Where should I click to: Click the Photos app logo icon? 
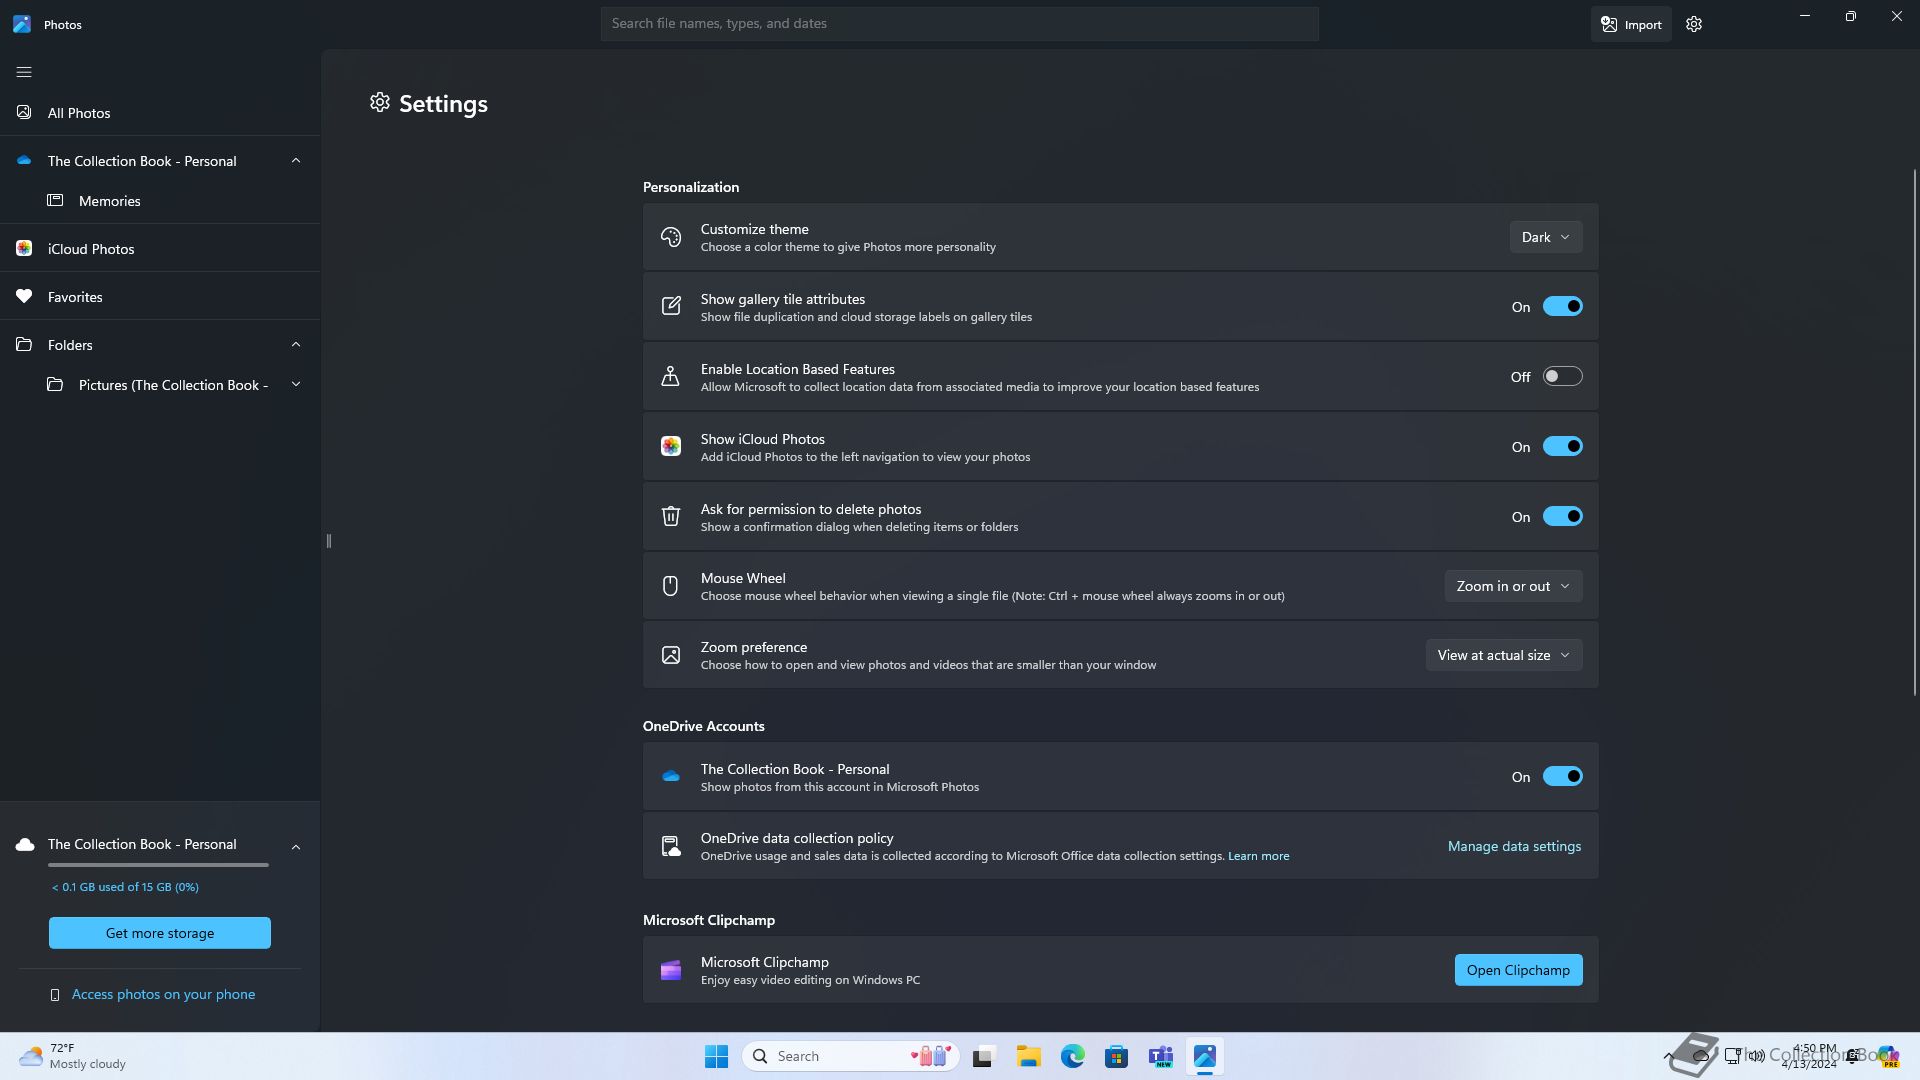22,24
